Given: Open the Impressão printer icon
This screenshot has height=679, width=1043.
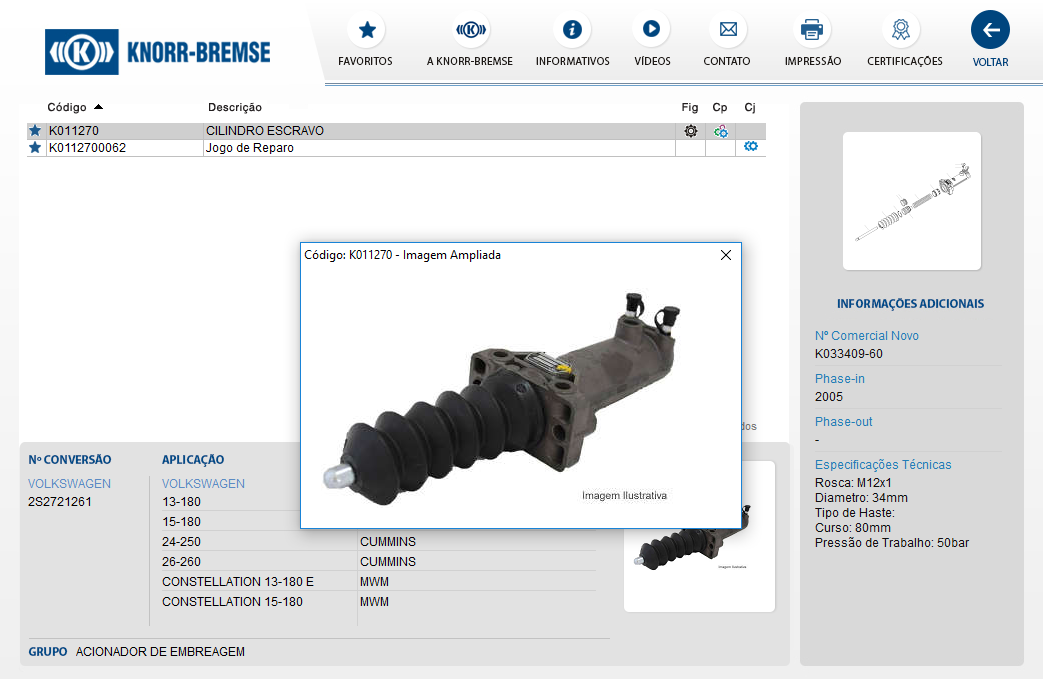Looking at the screenshot, I should tap(812, 30).
